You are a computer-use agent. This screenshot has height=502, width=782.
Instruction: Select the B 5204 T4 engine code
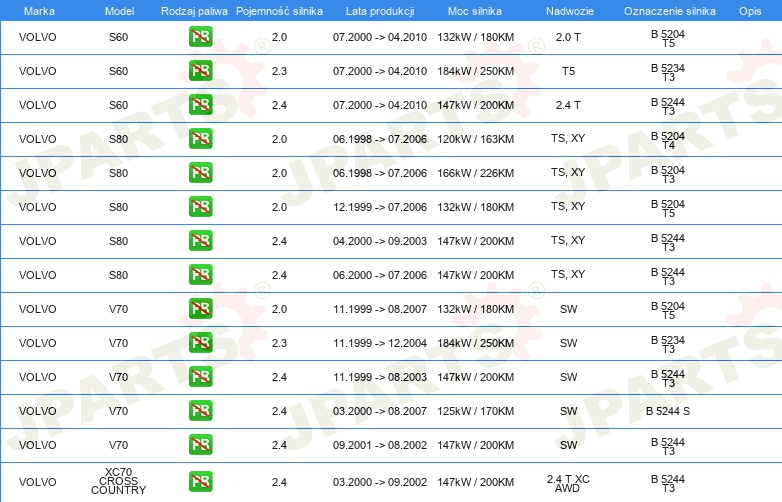(668, 140)
